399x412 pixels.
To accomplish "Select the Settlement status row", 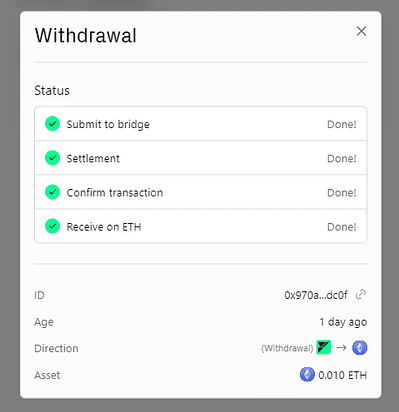I will click(x=201, y=158).
